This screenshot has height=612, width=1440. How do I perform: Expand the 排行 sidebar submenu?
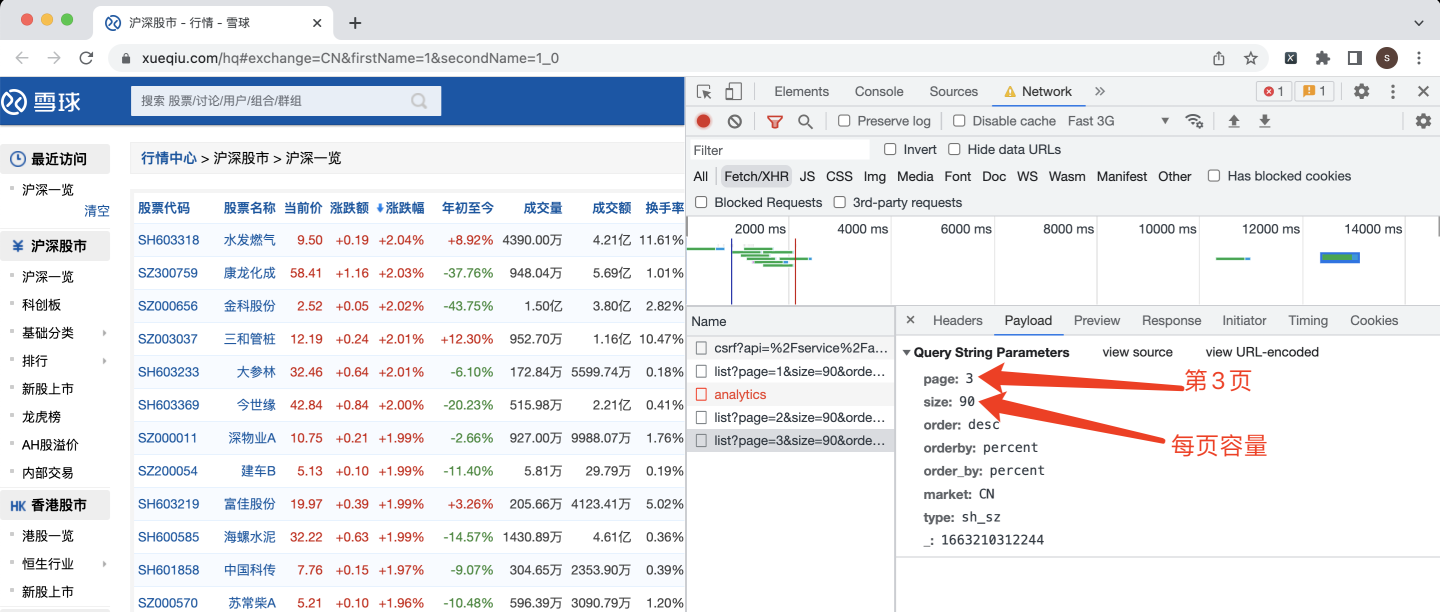click(x=104, y=361)
